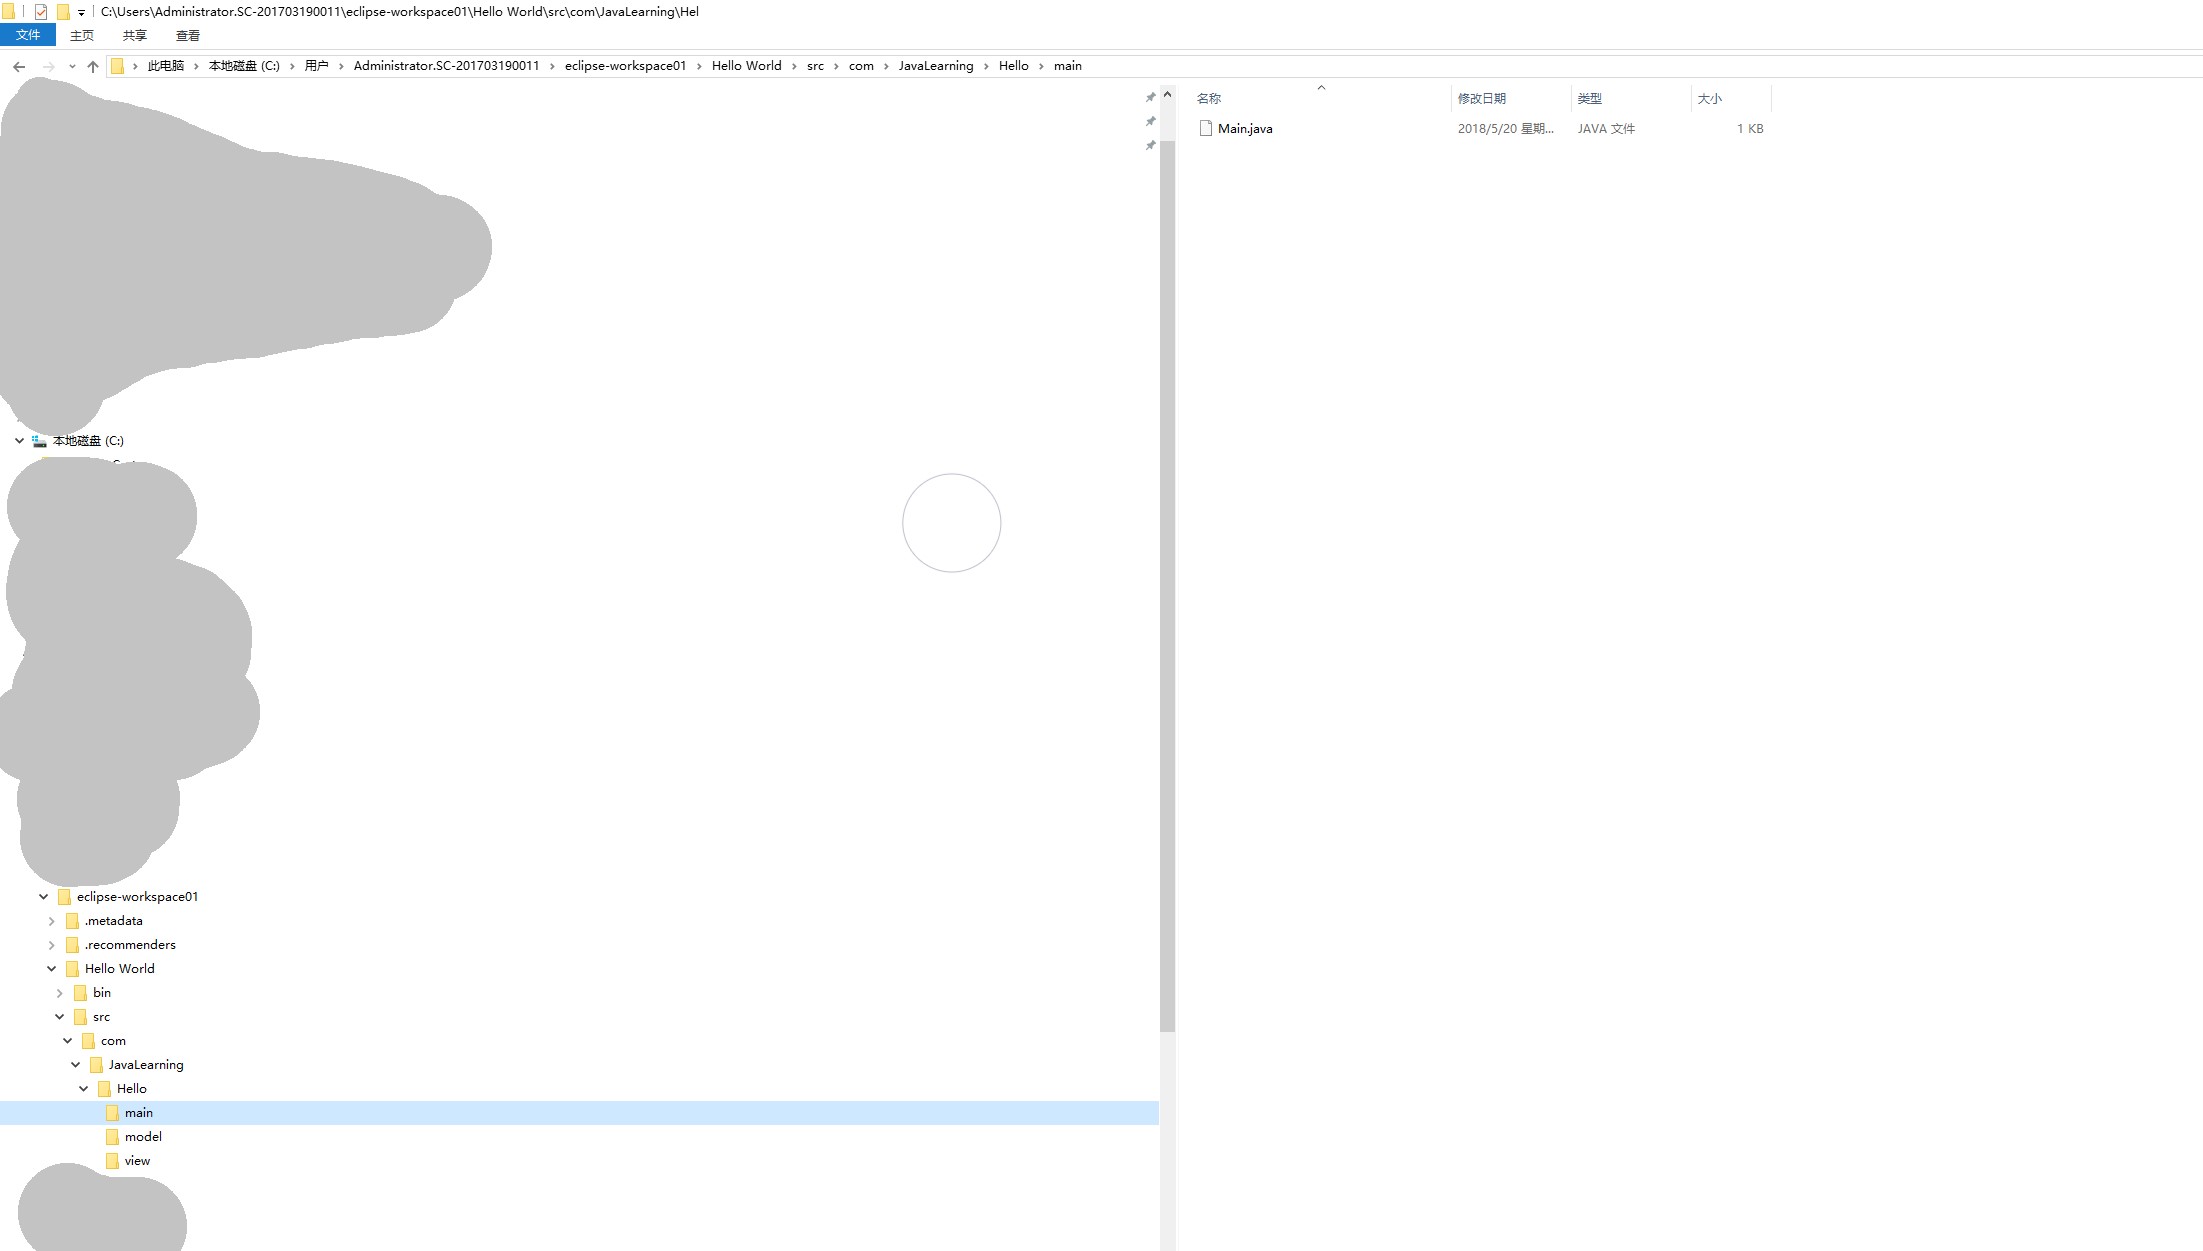Viewport: 2203px width, 1251px height.
Task: Click New Folder quick access icon
Action: click(63, 12)
